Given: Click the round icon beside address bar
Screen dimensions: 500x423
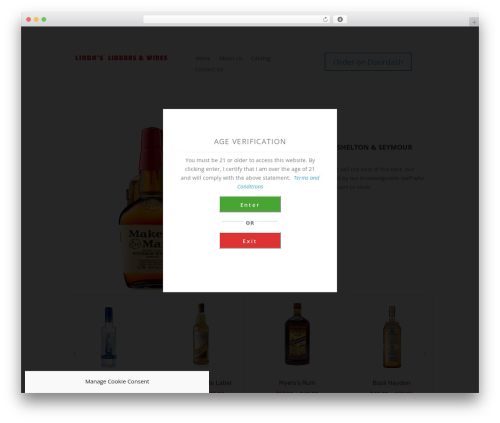Looking at the screenshot, I should tap(340, 20).
